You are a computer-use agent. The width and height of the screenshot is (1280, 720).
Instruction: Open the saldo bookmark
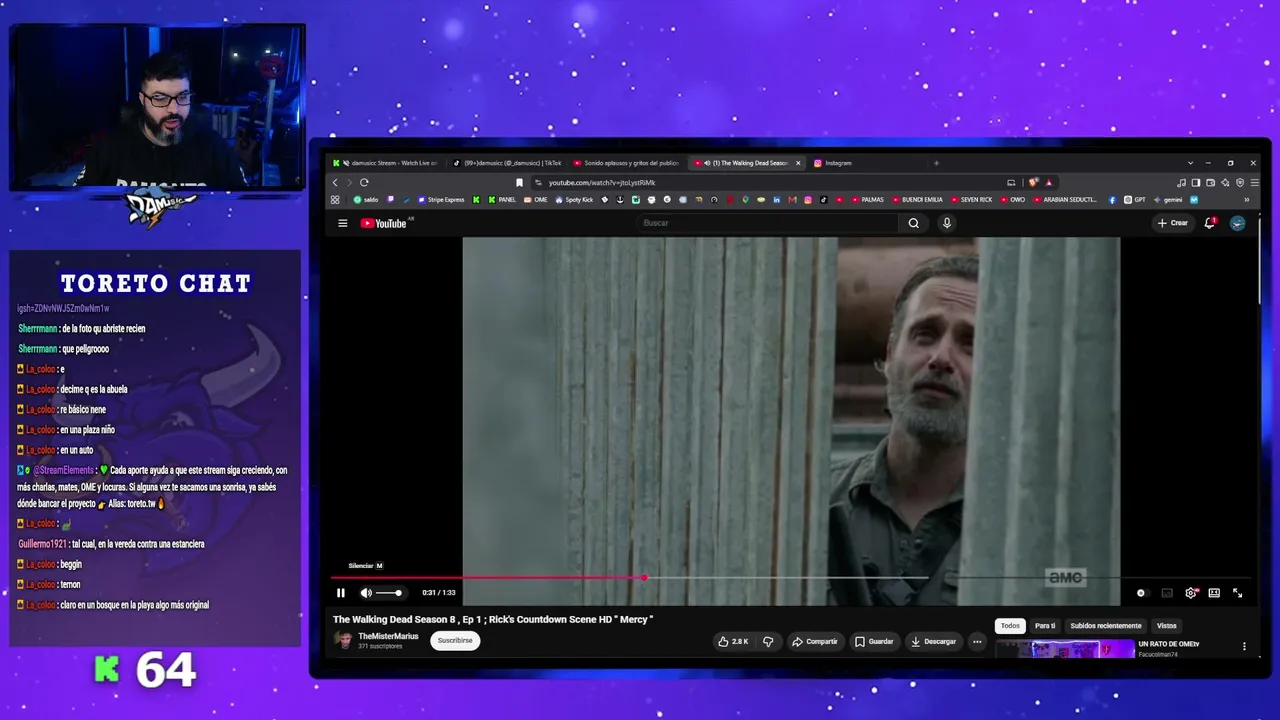click(x=366, y=200)
